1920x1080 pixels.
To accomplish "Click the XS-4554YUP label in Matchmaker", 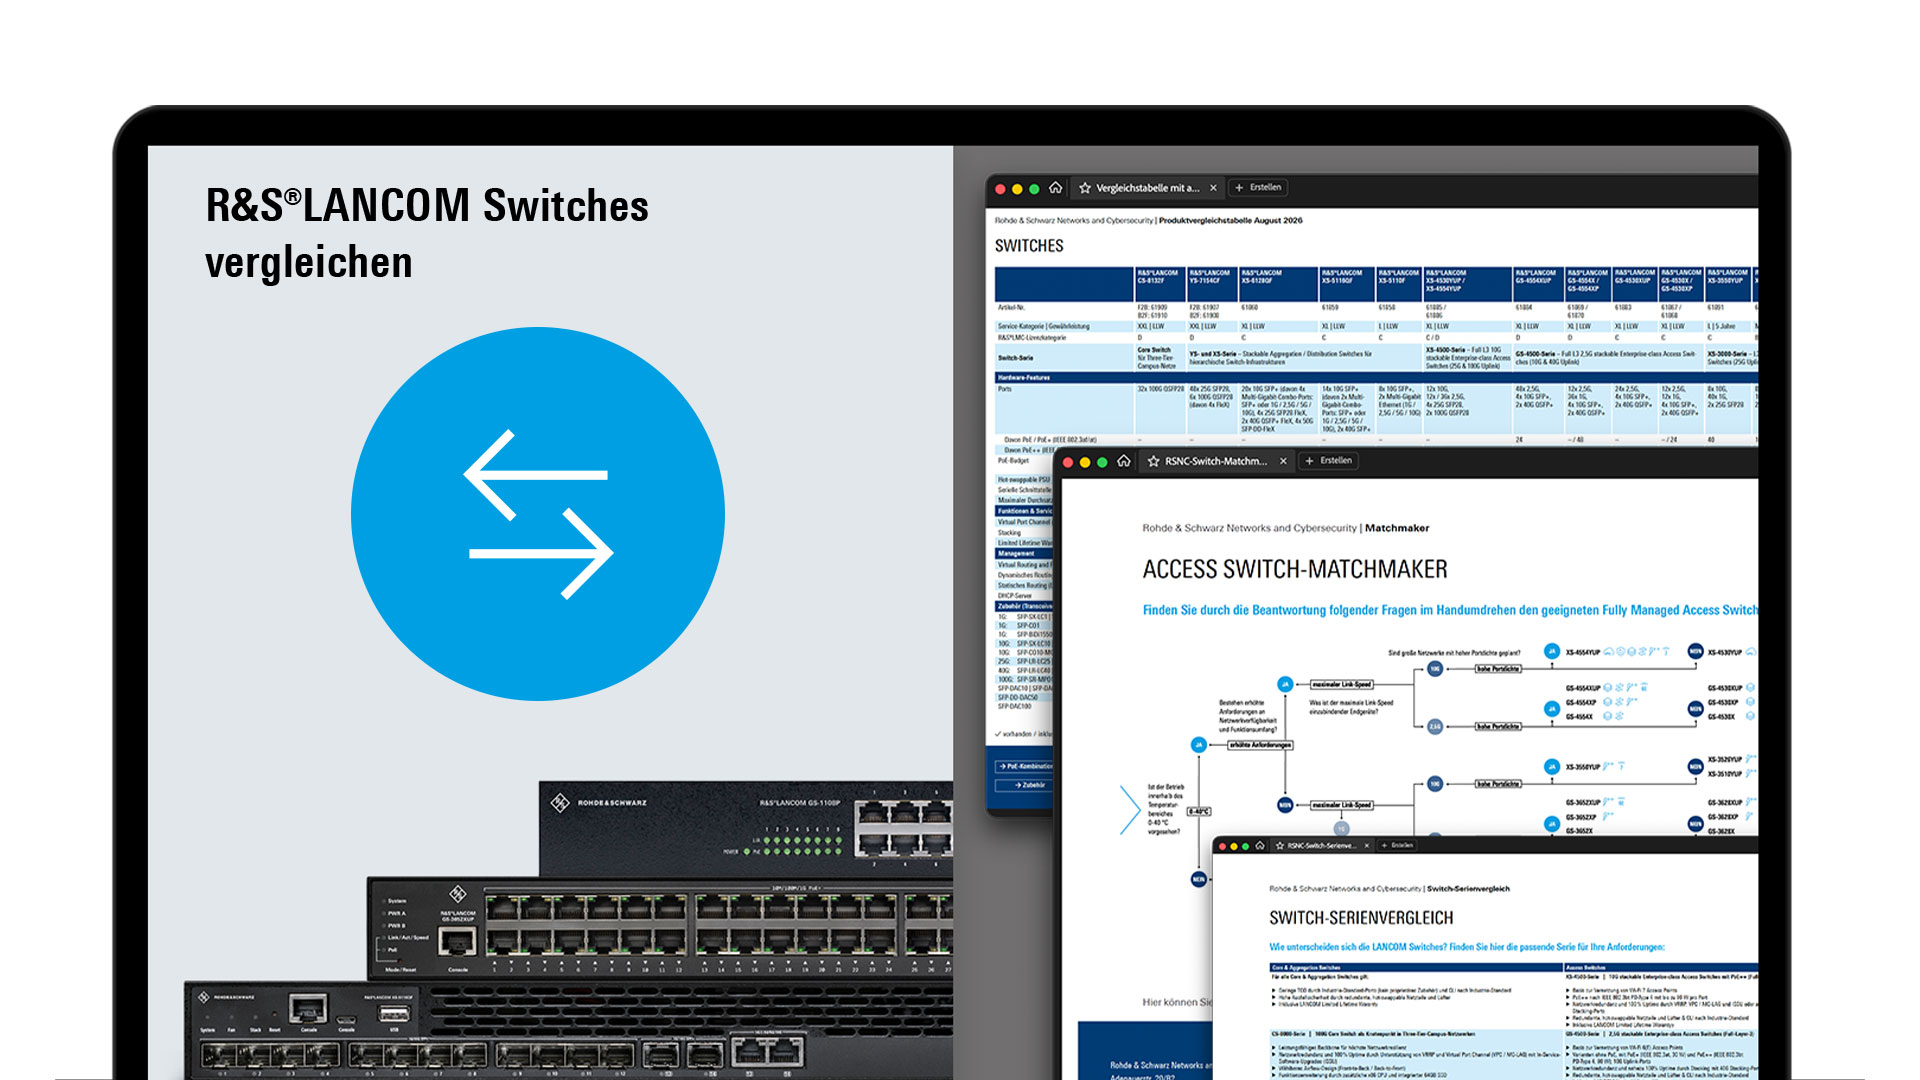I will (x=1583, y=652).
